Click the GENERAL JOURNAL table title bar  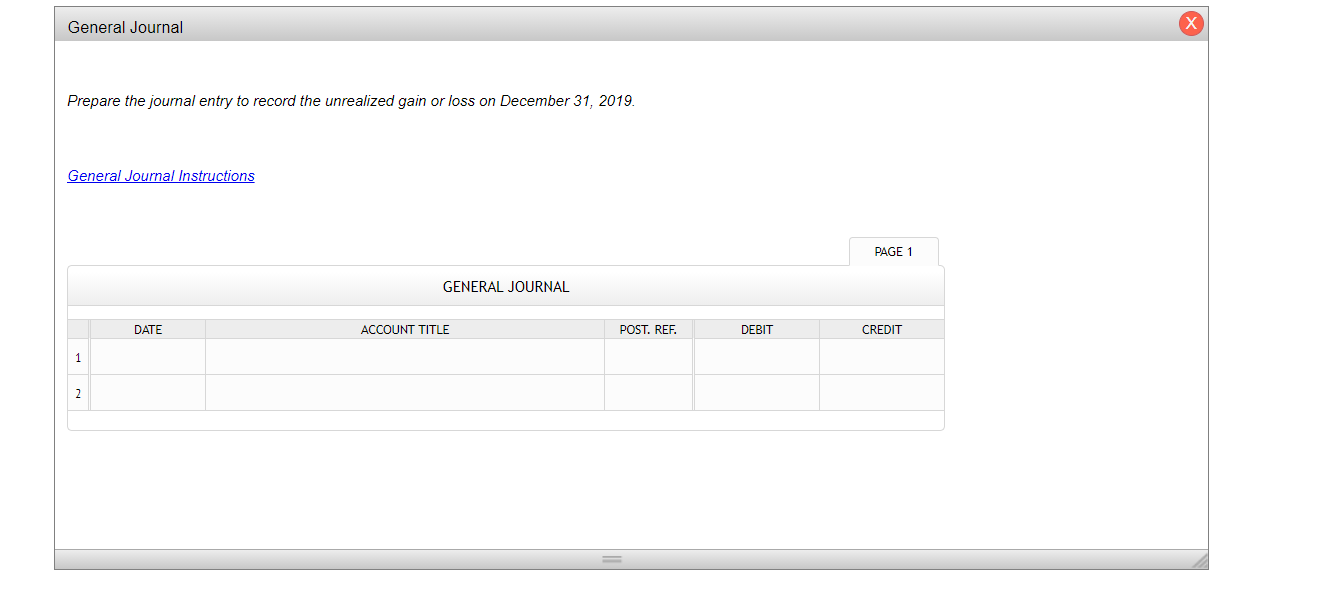click(505, 286)
